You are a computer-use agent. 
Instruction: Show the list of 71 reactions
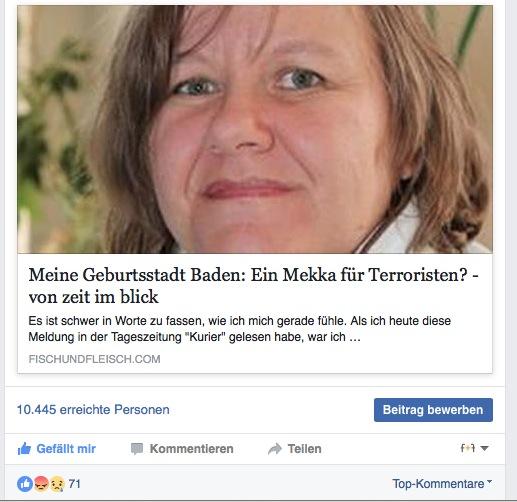(75, 484)
